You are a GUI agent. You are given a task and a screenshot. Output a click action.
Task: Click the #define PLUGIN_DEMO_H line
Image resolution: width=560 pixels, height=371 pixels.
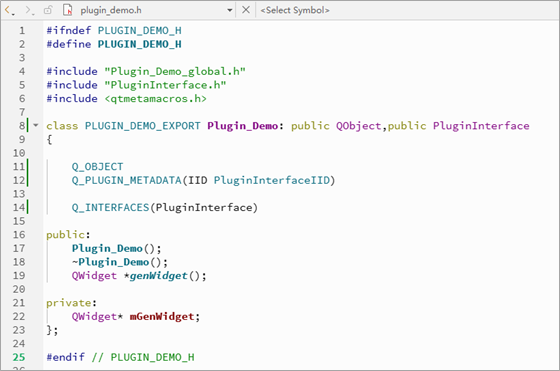pos(114,44)
